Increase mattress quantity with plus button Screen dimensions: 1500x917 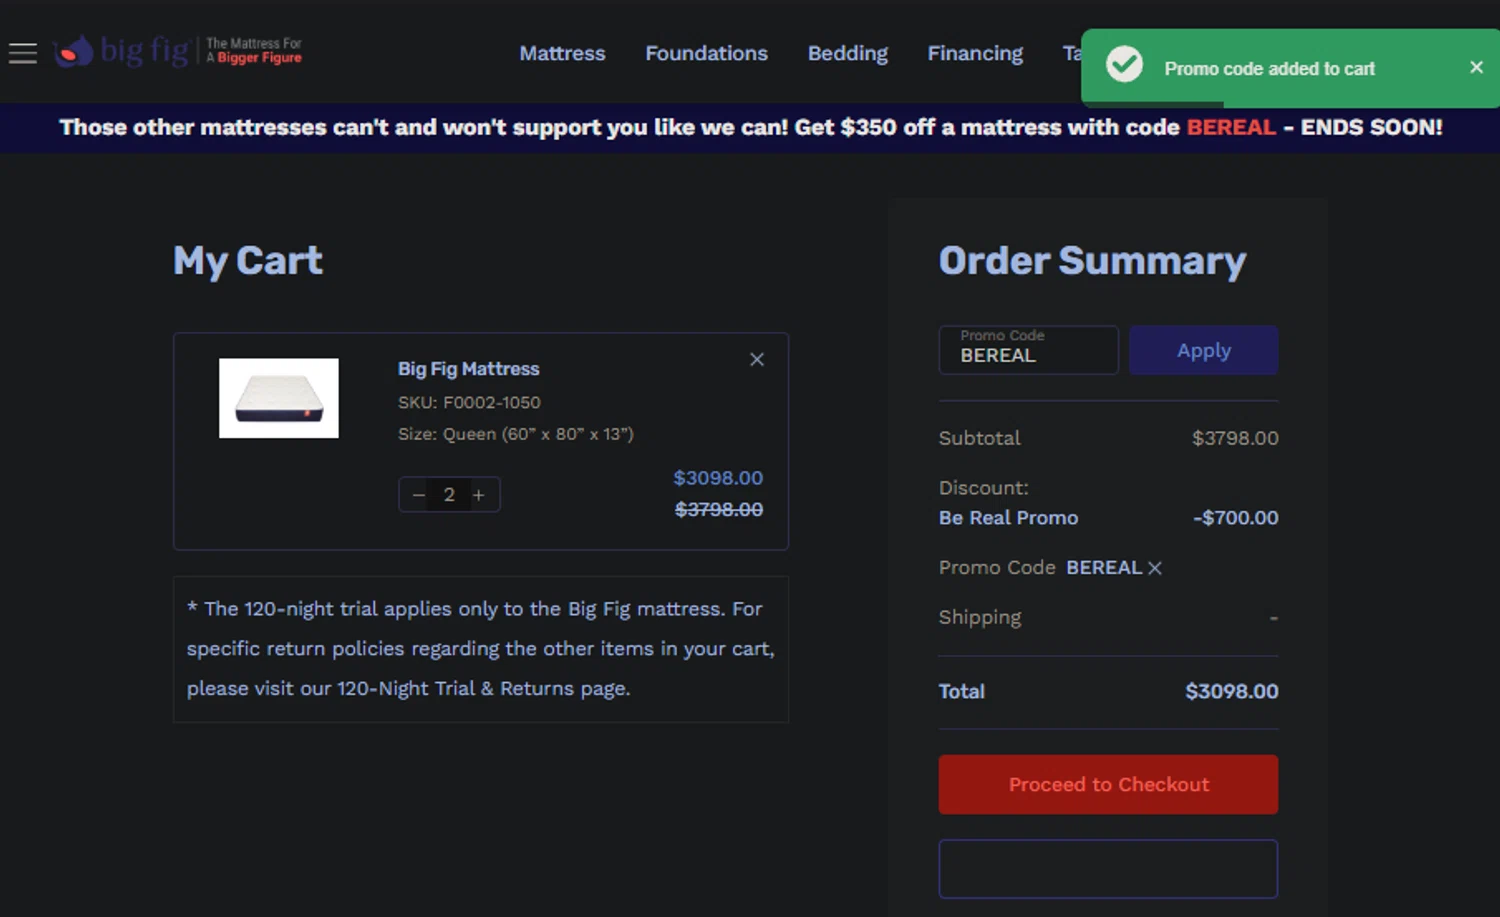click(479, 495)
